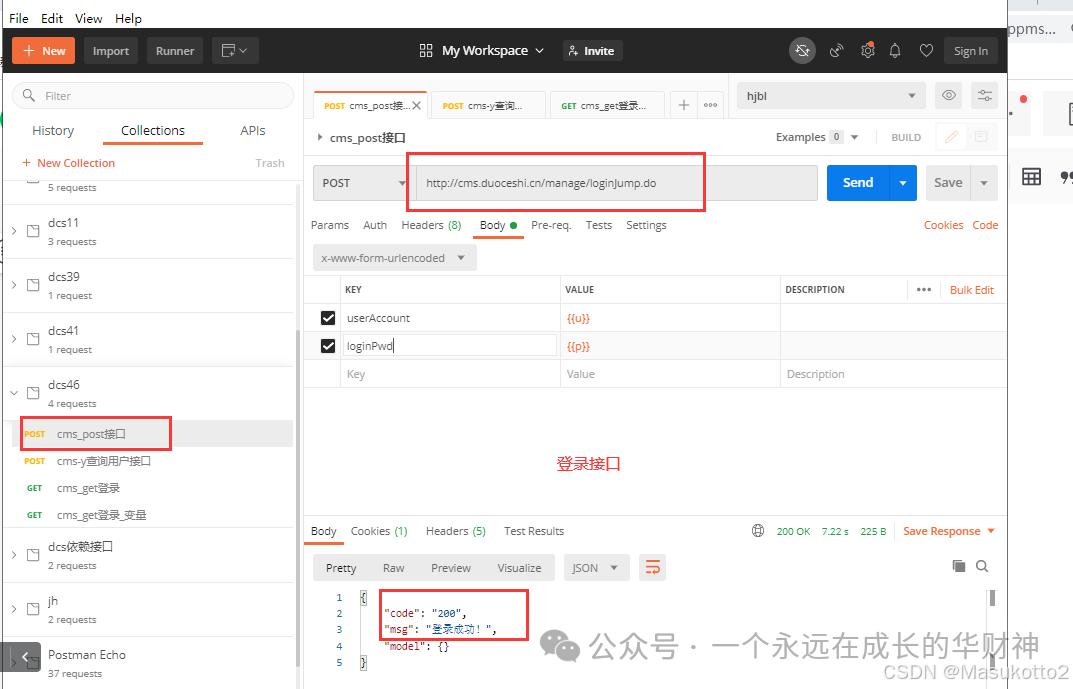Click the dcs39 collection folder icon
This screenshot has width=1073, height=689.
[x=33, y=285]
